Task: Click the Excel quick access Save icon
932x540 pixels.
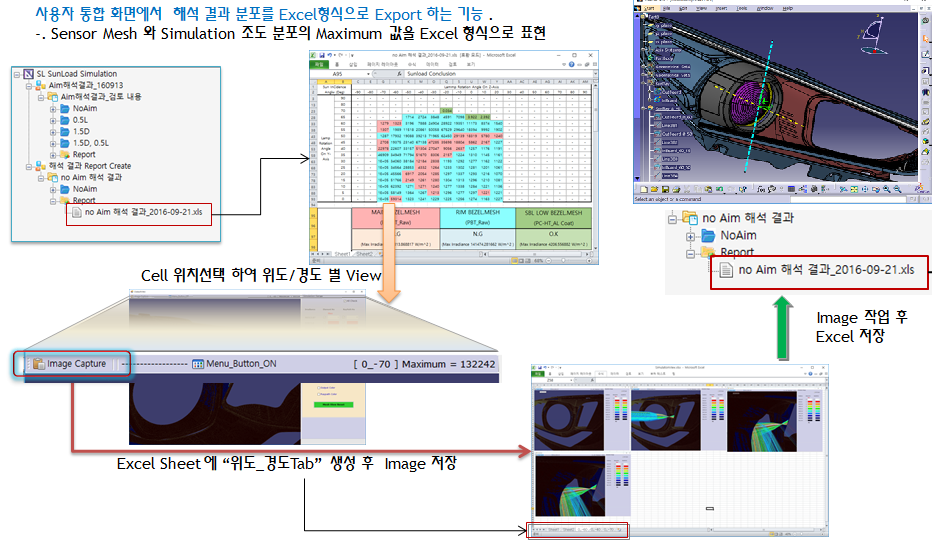Action: (323, 55)
